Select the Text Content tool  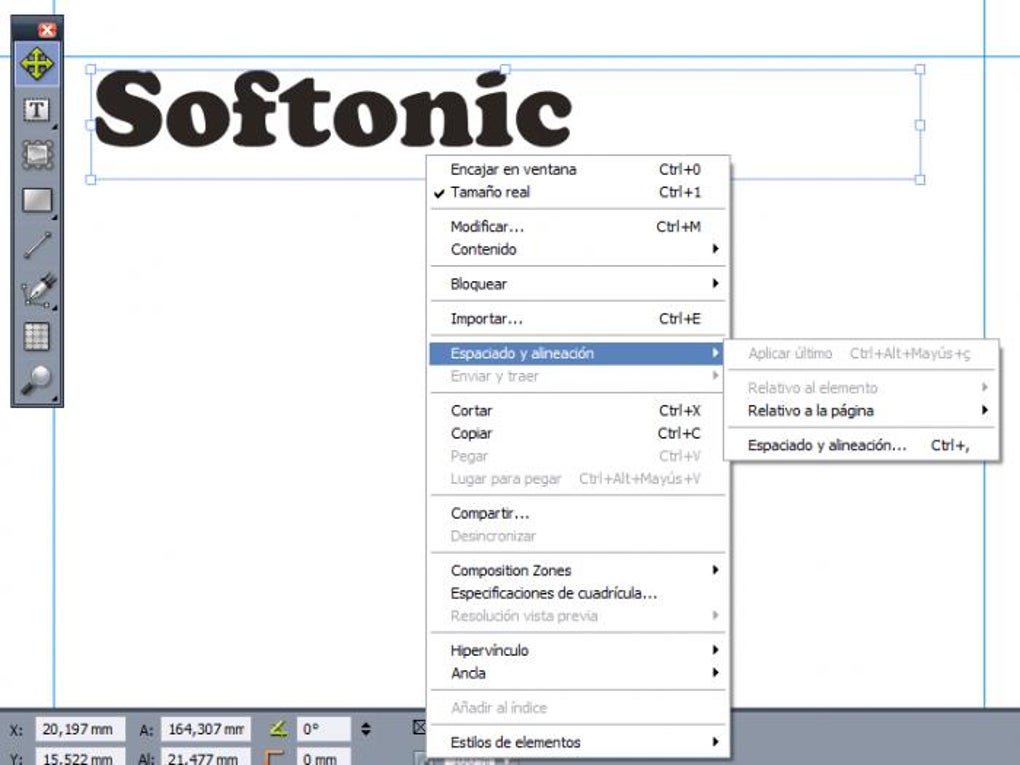(x=37, y=111)
